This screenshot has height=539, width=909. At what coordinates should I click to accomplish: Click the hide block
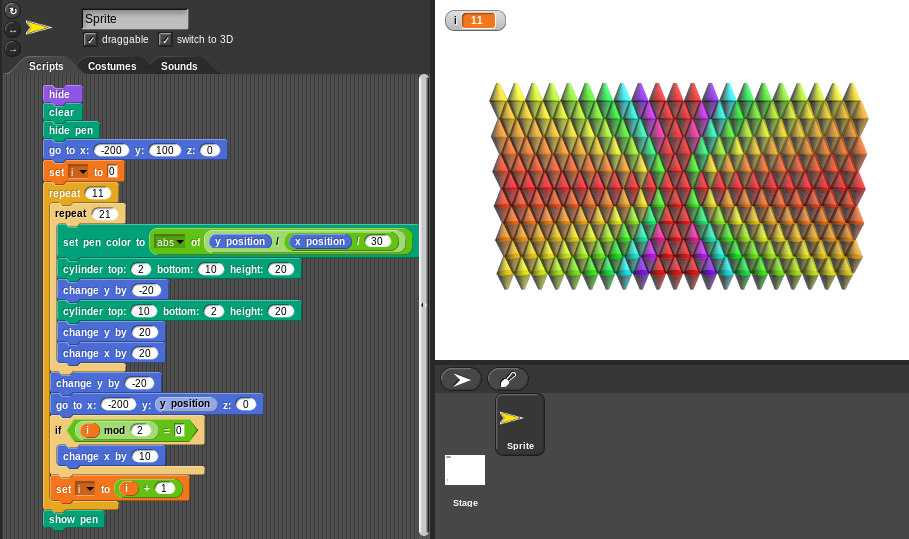point(63,94)
